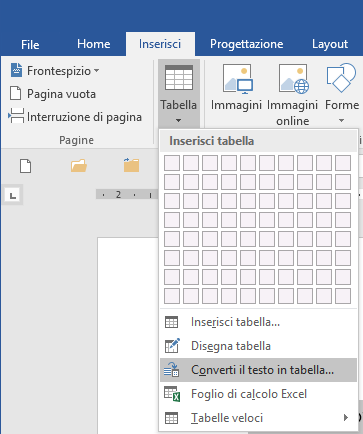Select the Disegna tabella pencil icon
Image resolution: width=363 pixels, height=434 pixels.
[x=172, y=346]
